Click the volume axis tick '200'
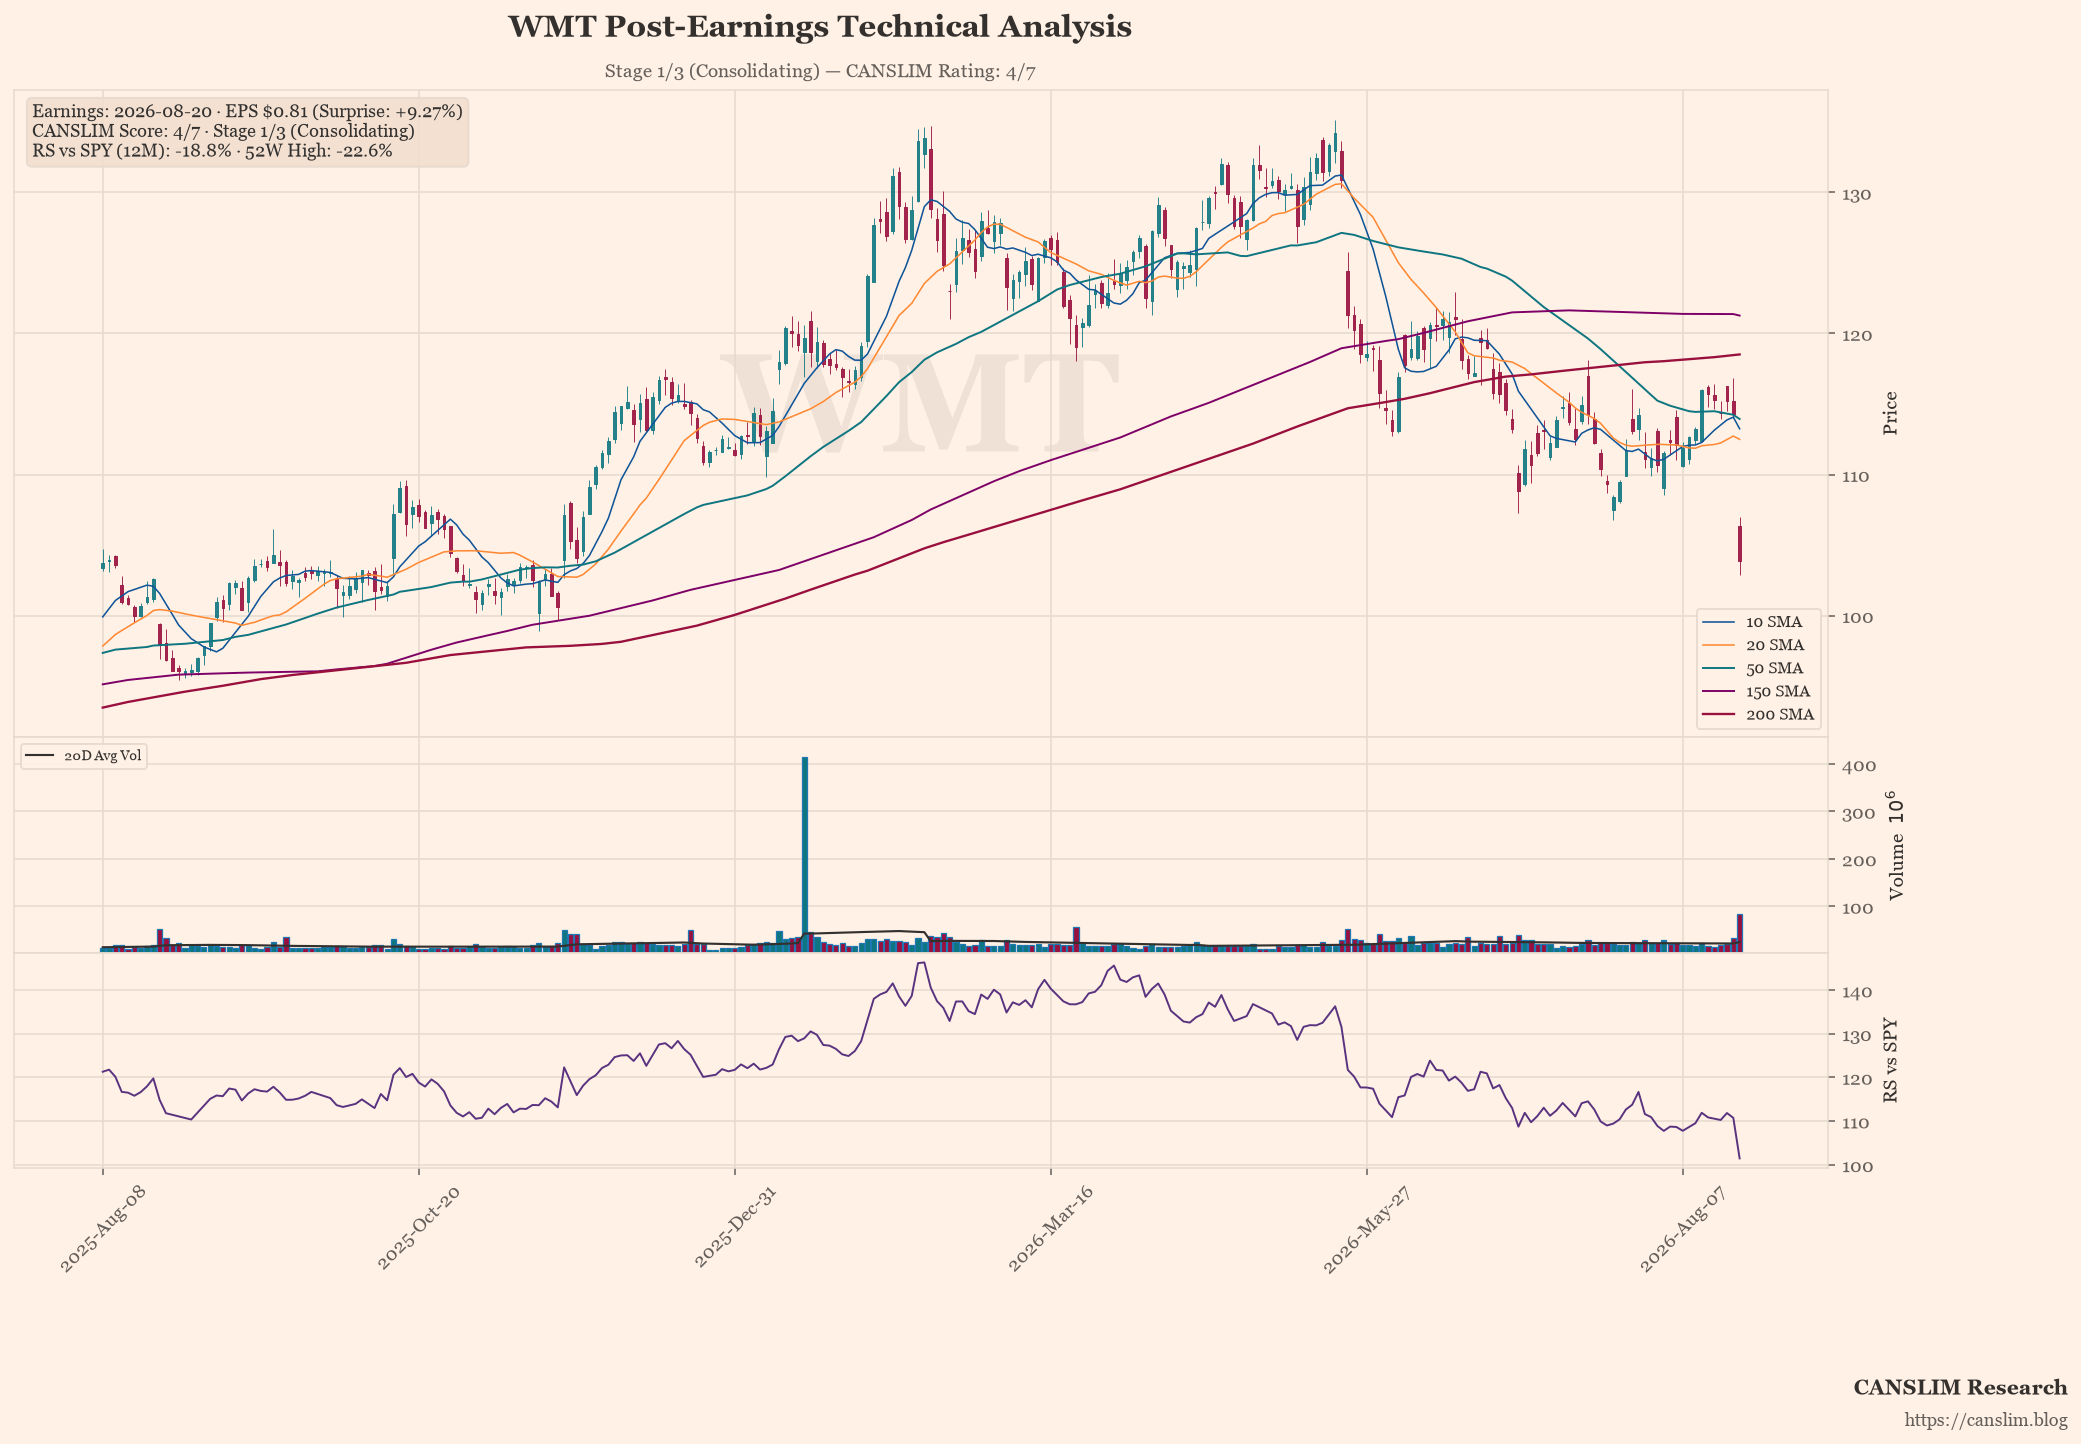The width and height of the screenshot is (2081, 1444). click(1858, 860)
